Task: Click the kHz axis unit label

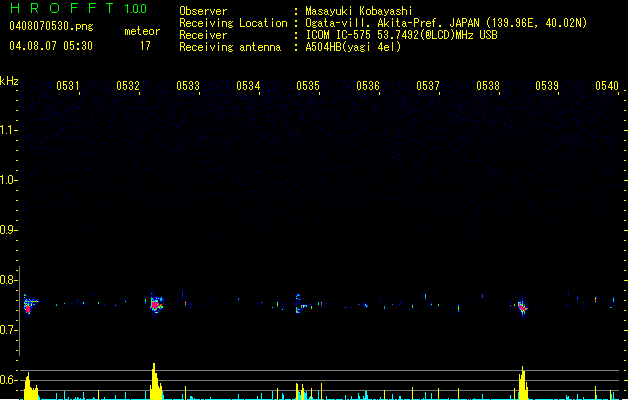Action: pyautogui.click(x=9, y=81)
